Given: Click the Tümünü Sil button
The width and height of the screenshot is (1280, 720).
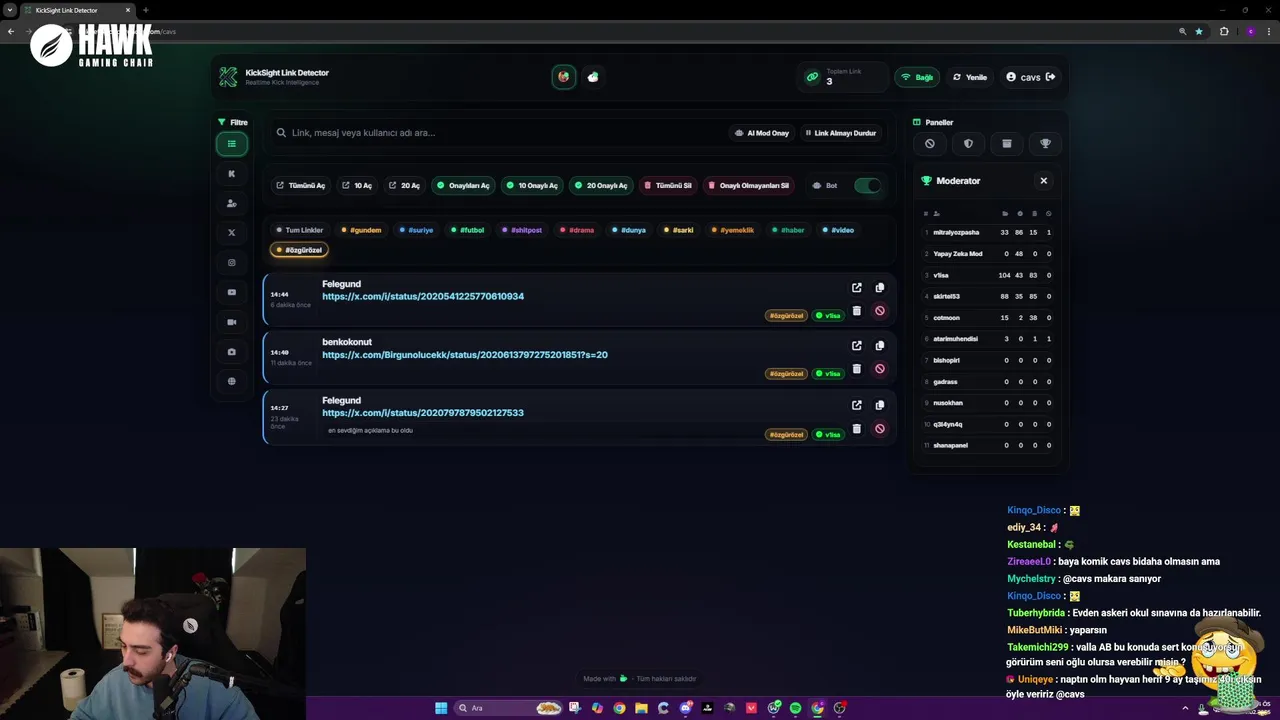Looking at the screenshot, I should point(668,186).
